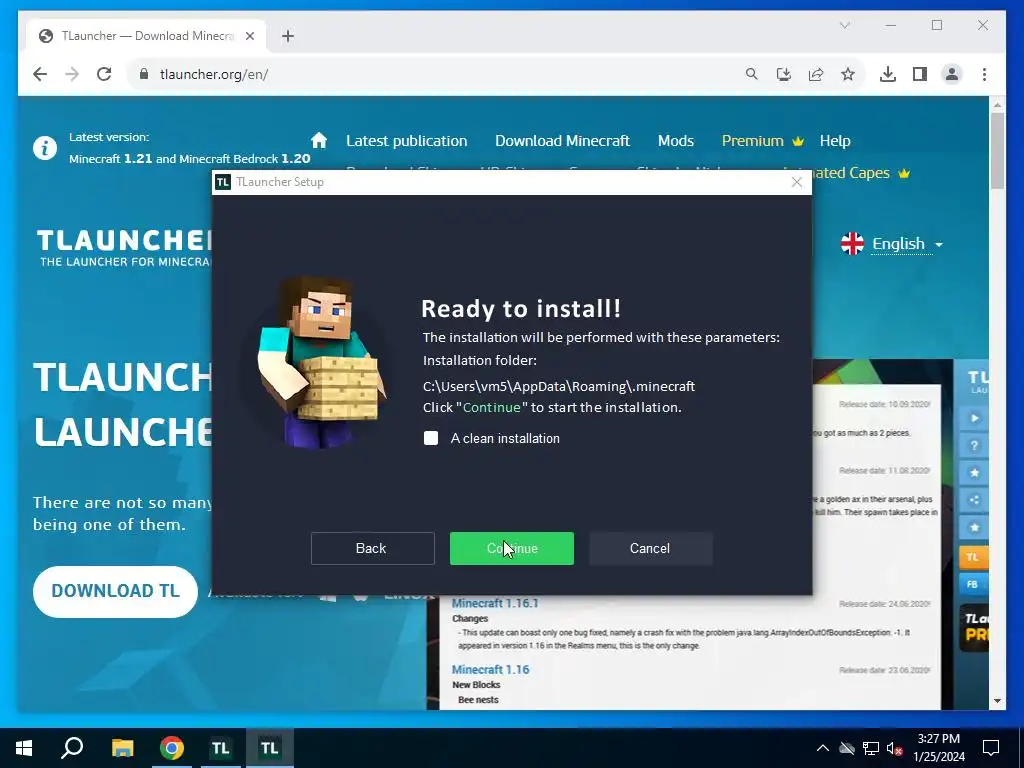Close the TLauncher Setup dialog
Image resolution: width=1024 pixels, height=768 pixels.
[x=797, y=182]
